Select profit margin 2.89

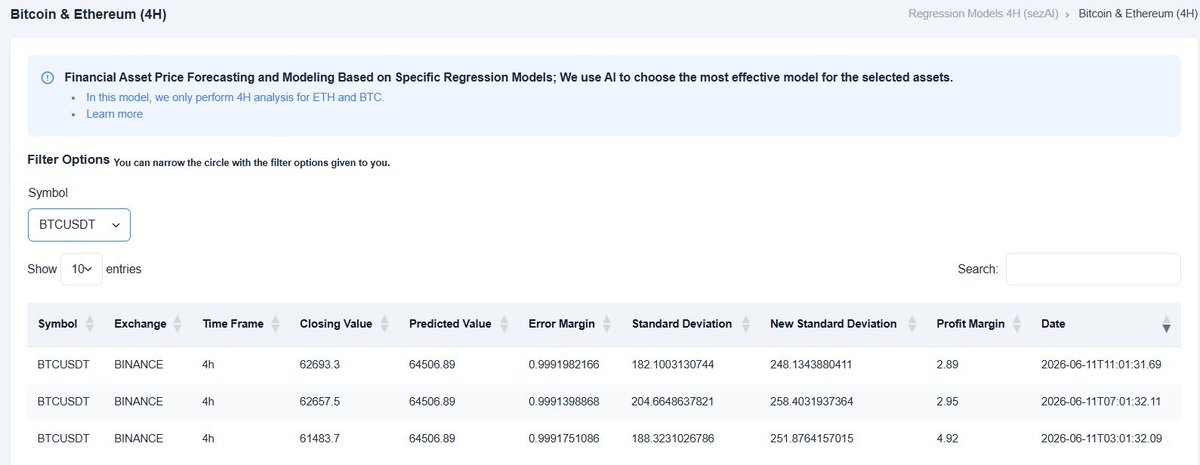(948, 365)
